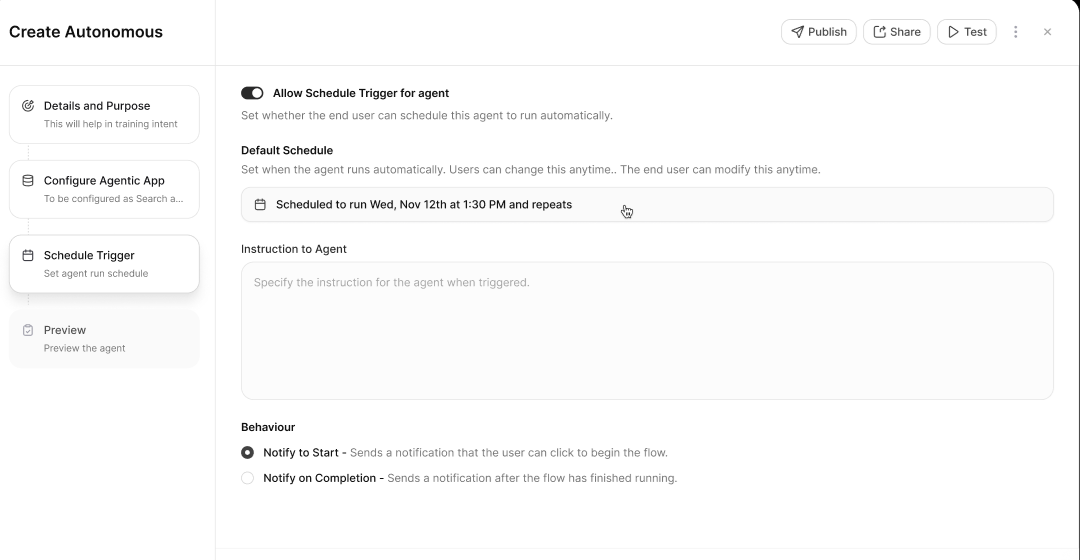Select the Notify to Start radio option

pos(248,453)
